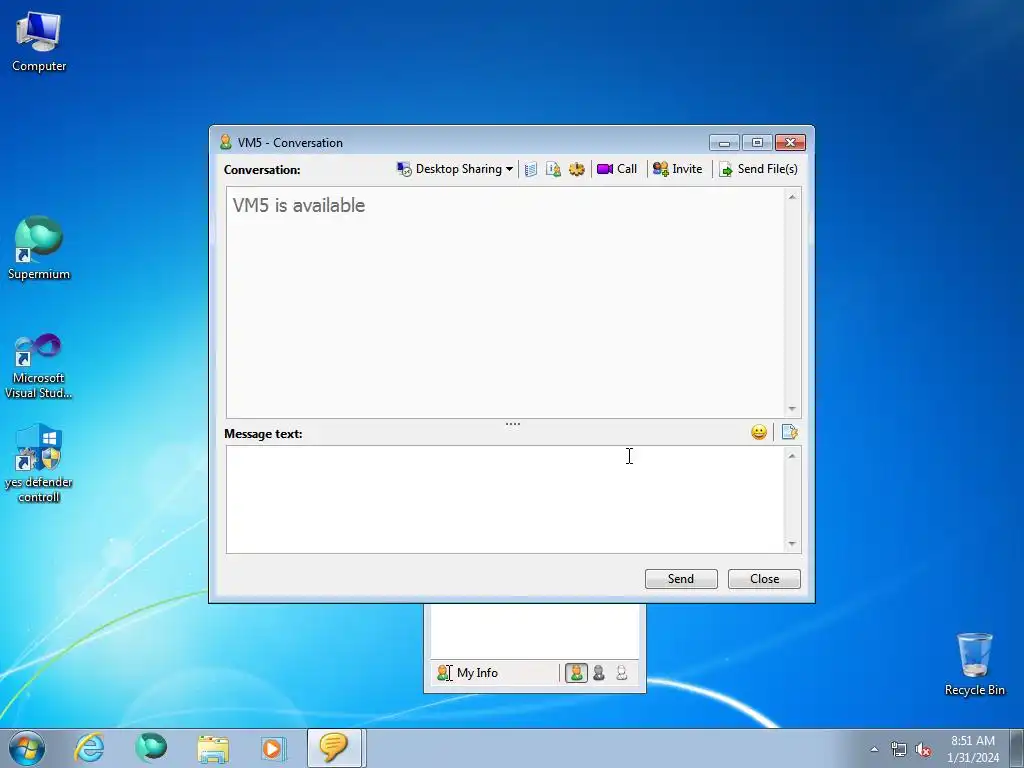Viewport: 1024px width, 768px height.
Task: Click the splitter grip between conversation and message
Action: tap(513, 424)
